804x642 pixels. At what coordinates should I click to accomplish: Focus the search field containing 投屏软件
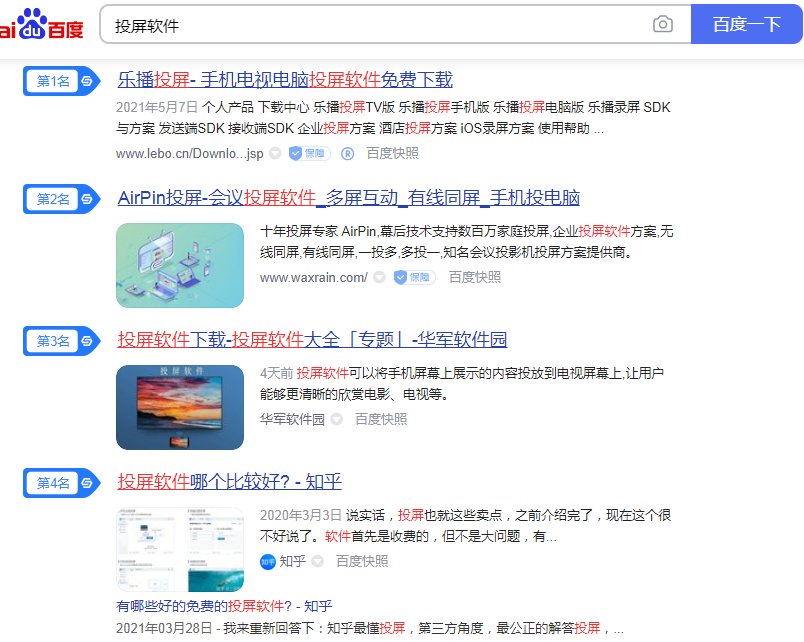coord(374,25)
